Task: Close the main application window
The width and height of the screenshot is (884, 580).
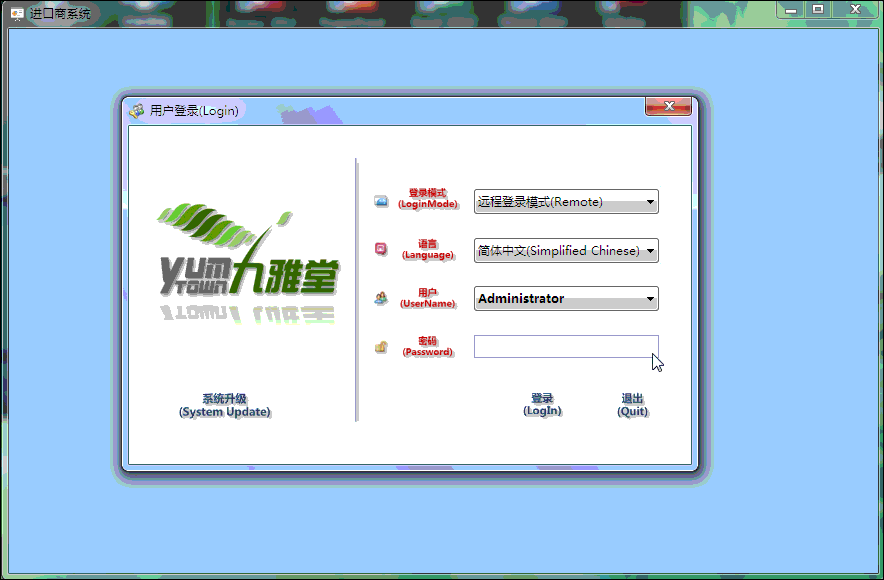Action: coord(855,10)
